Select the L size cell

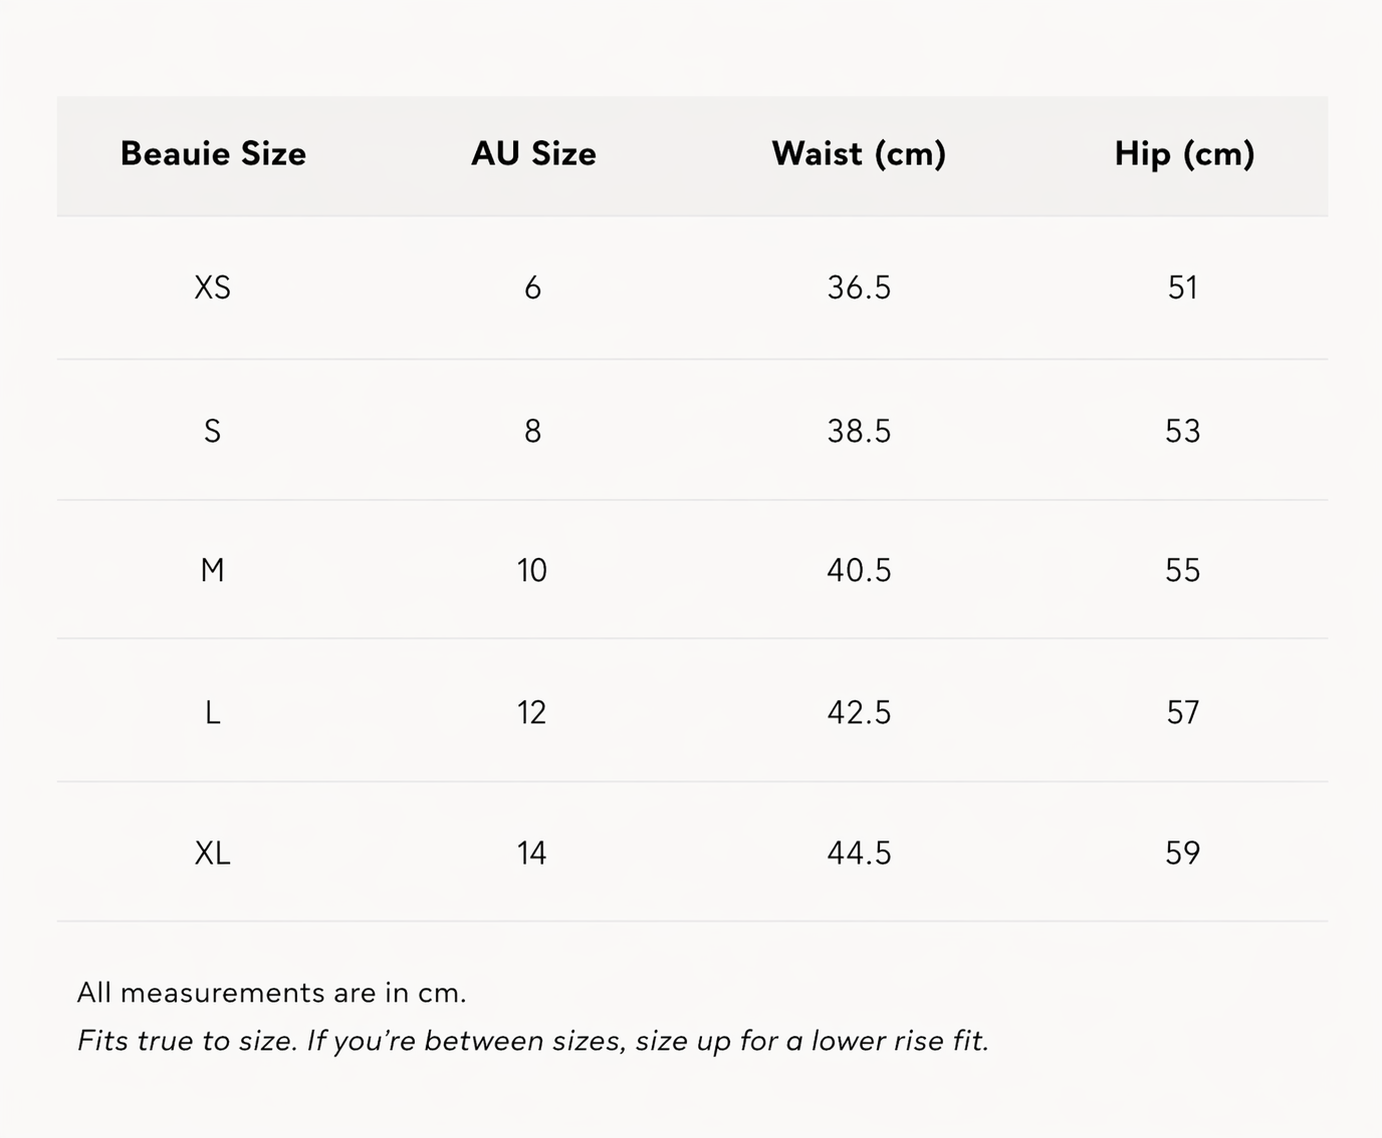click(212, 712)
